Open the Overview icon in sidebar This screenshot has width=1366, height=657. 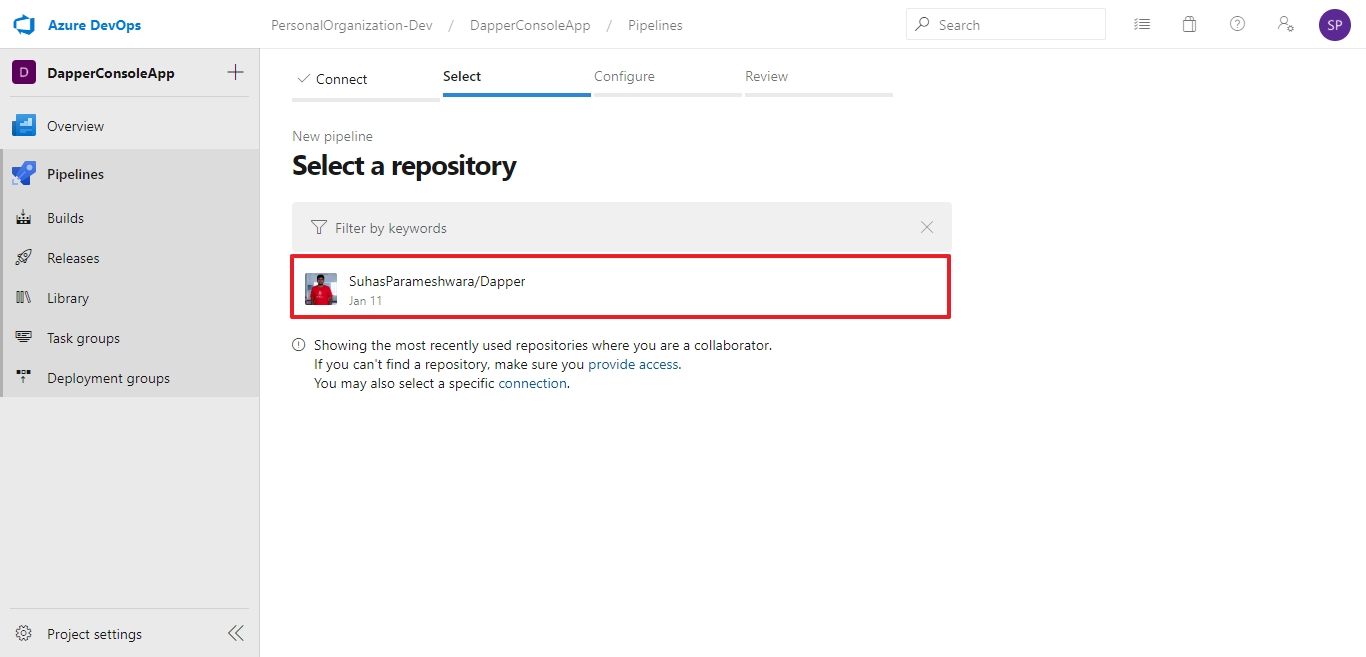pyautogui.click(x=24, y=126)
